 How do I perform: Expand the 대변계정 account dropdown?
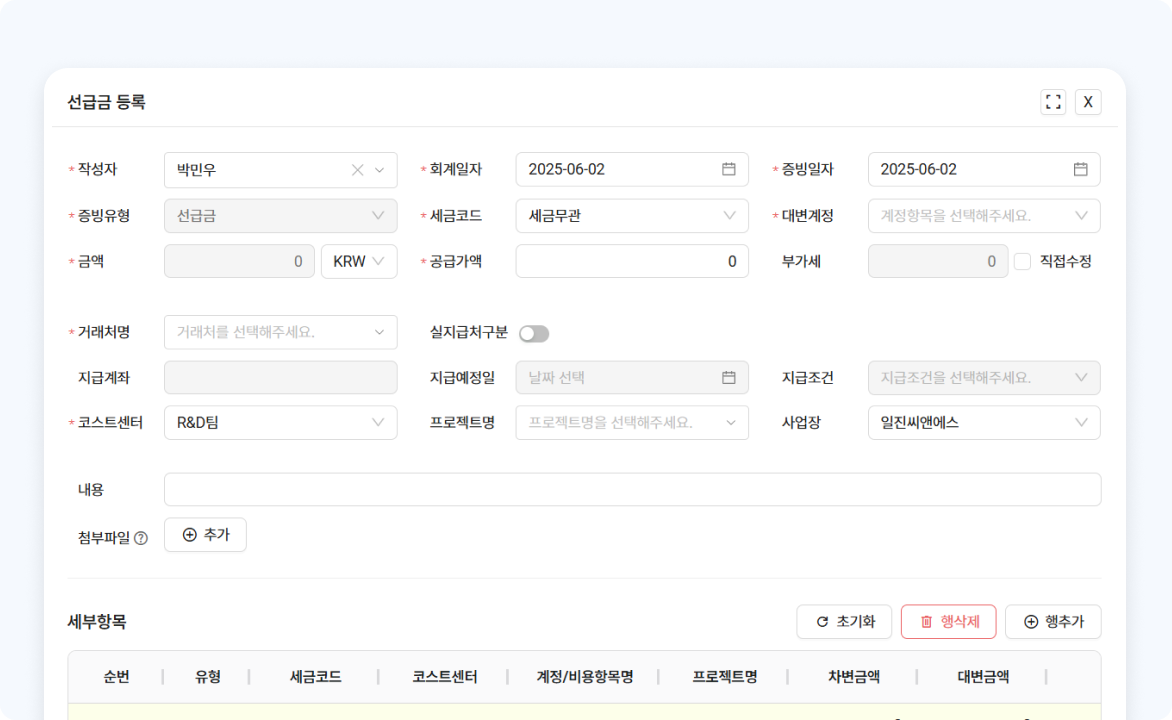[x=983, y=216]
